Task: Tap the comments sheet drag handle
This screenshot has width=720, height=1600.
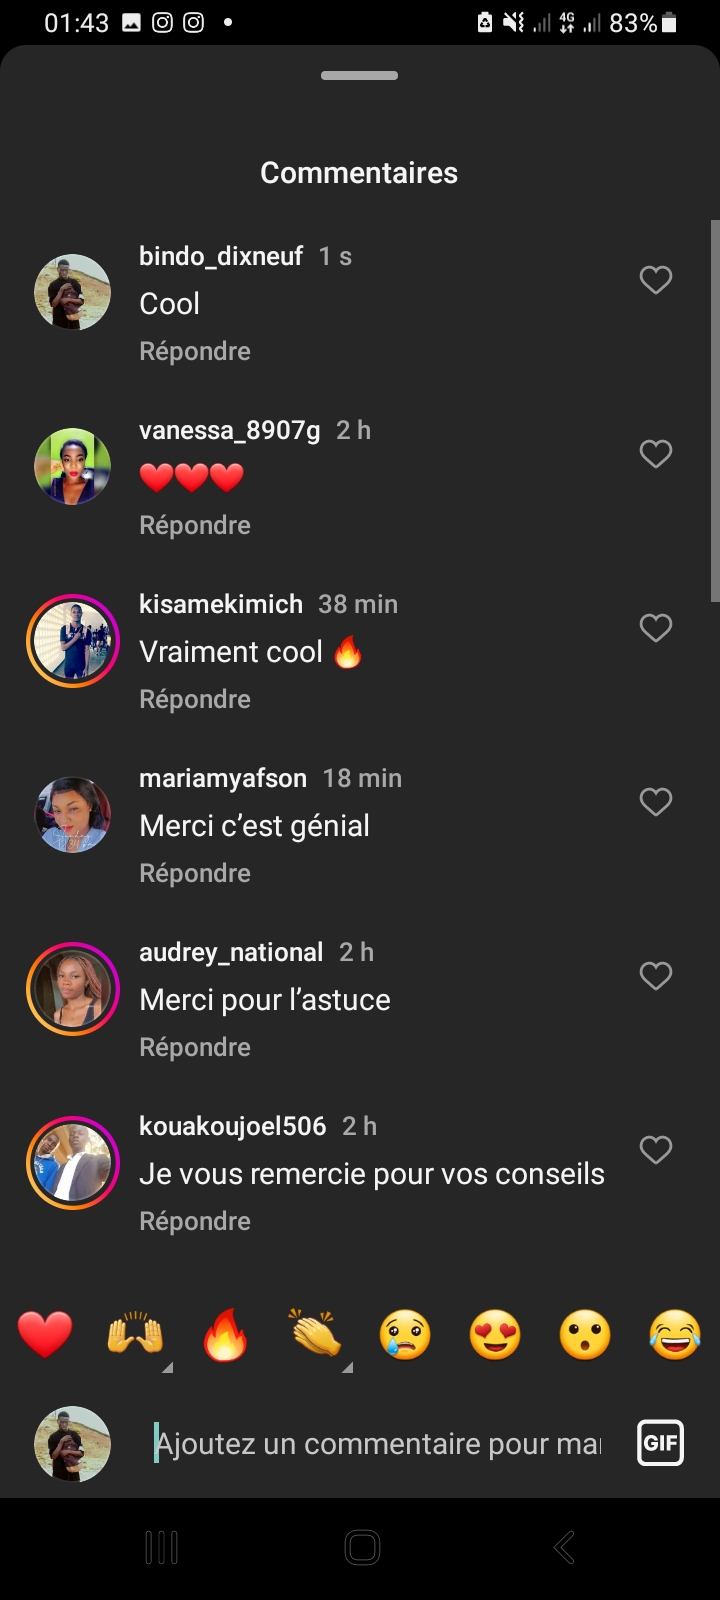Action: click(360, 76)
